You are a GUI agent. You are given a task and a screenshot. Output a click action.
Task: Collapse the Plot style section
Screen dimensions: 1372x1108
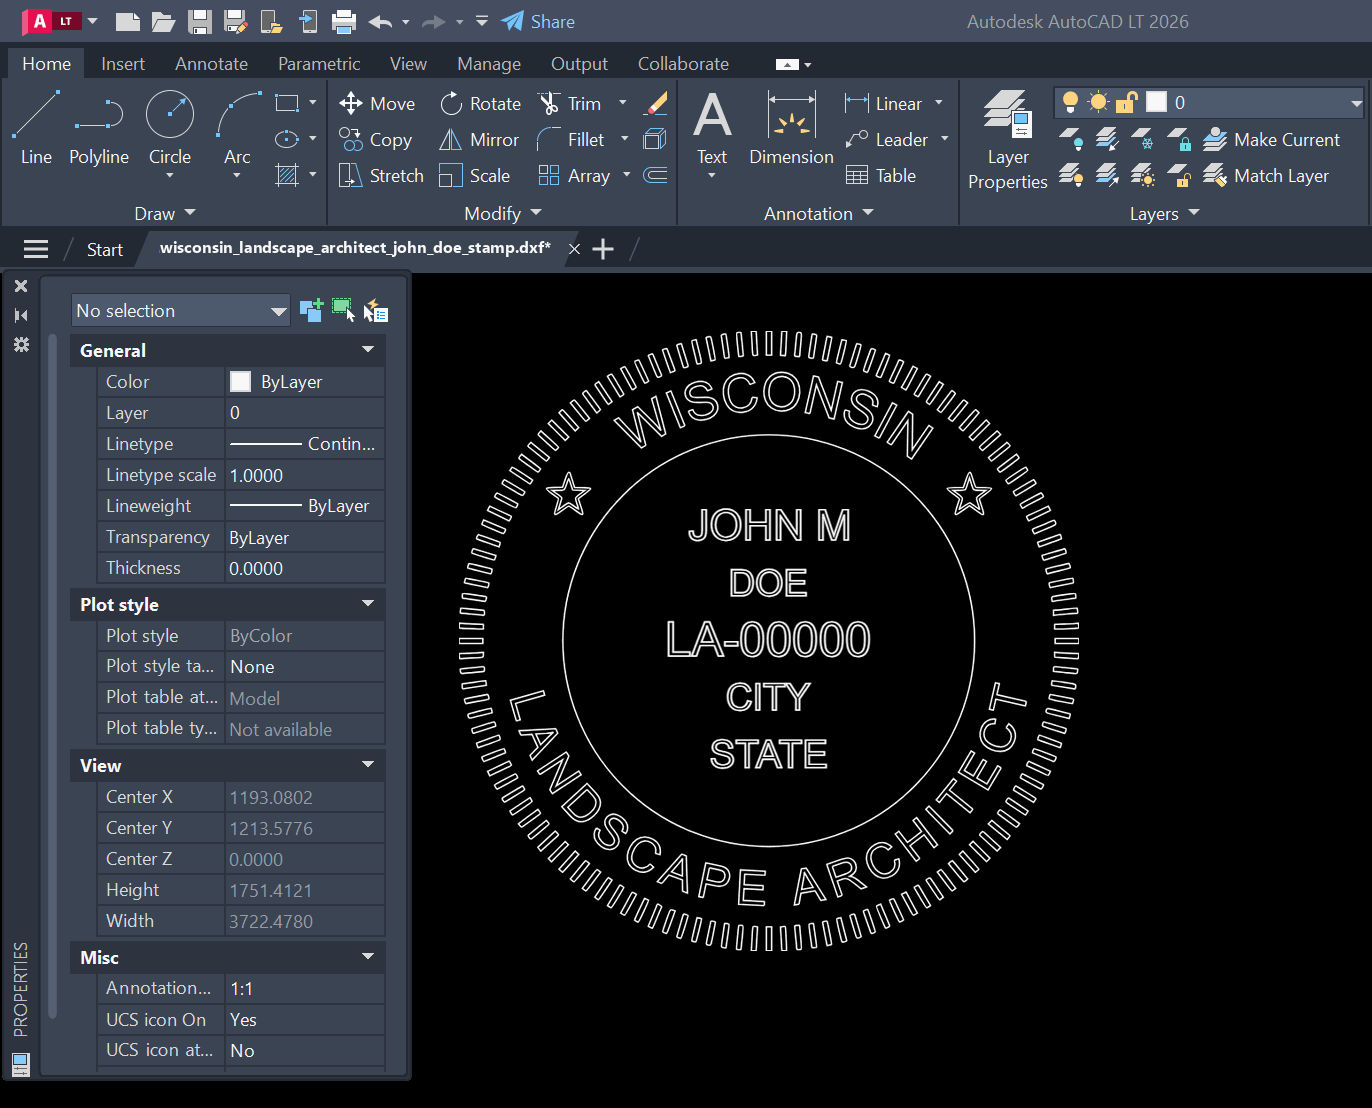tap(368, 603)
